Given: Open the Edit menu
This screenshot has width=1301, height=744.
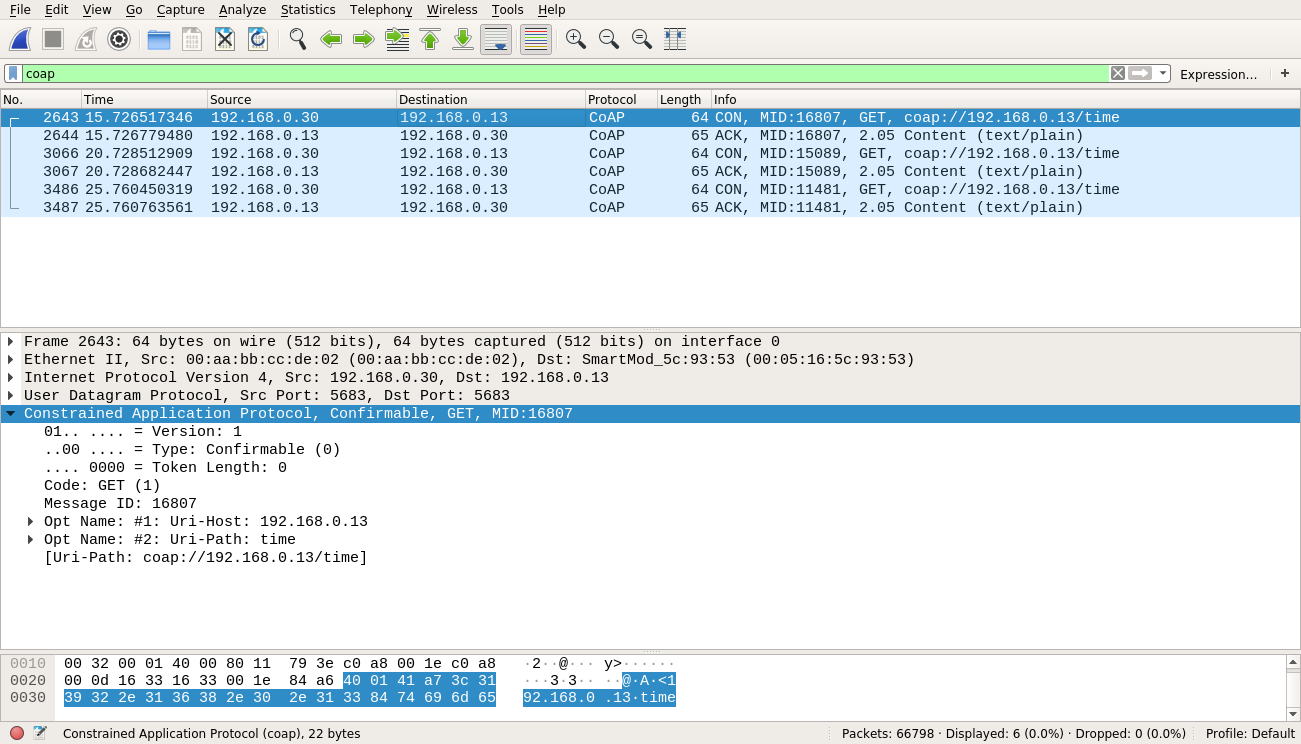Looking at the screenshot, I should [57, 9].
